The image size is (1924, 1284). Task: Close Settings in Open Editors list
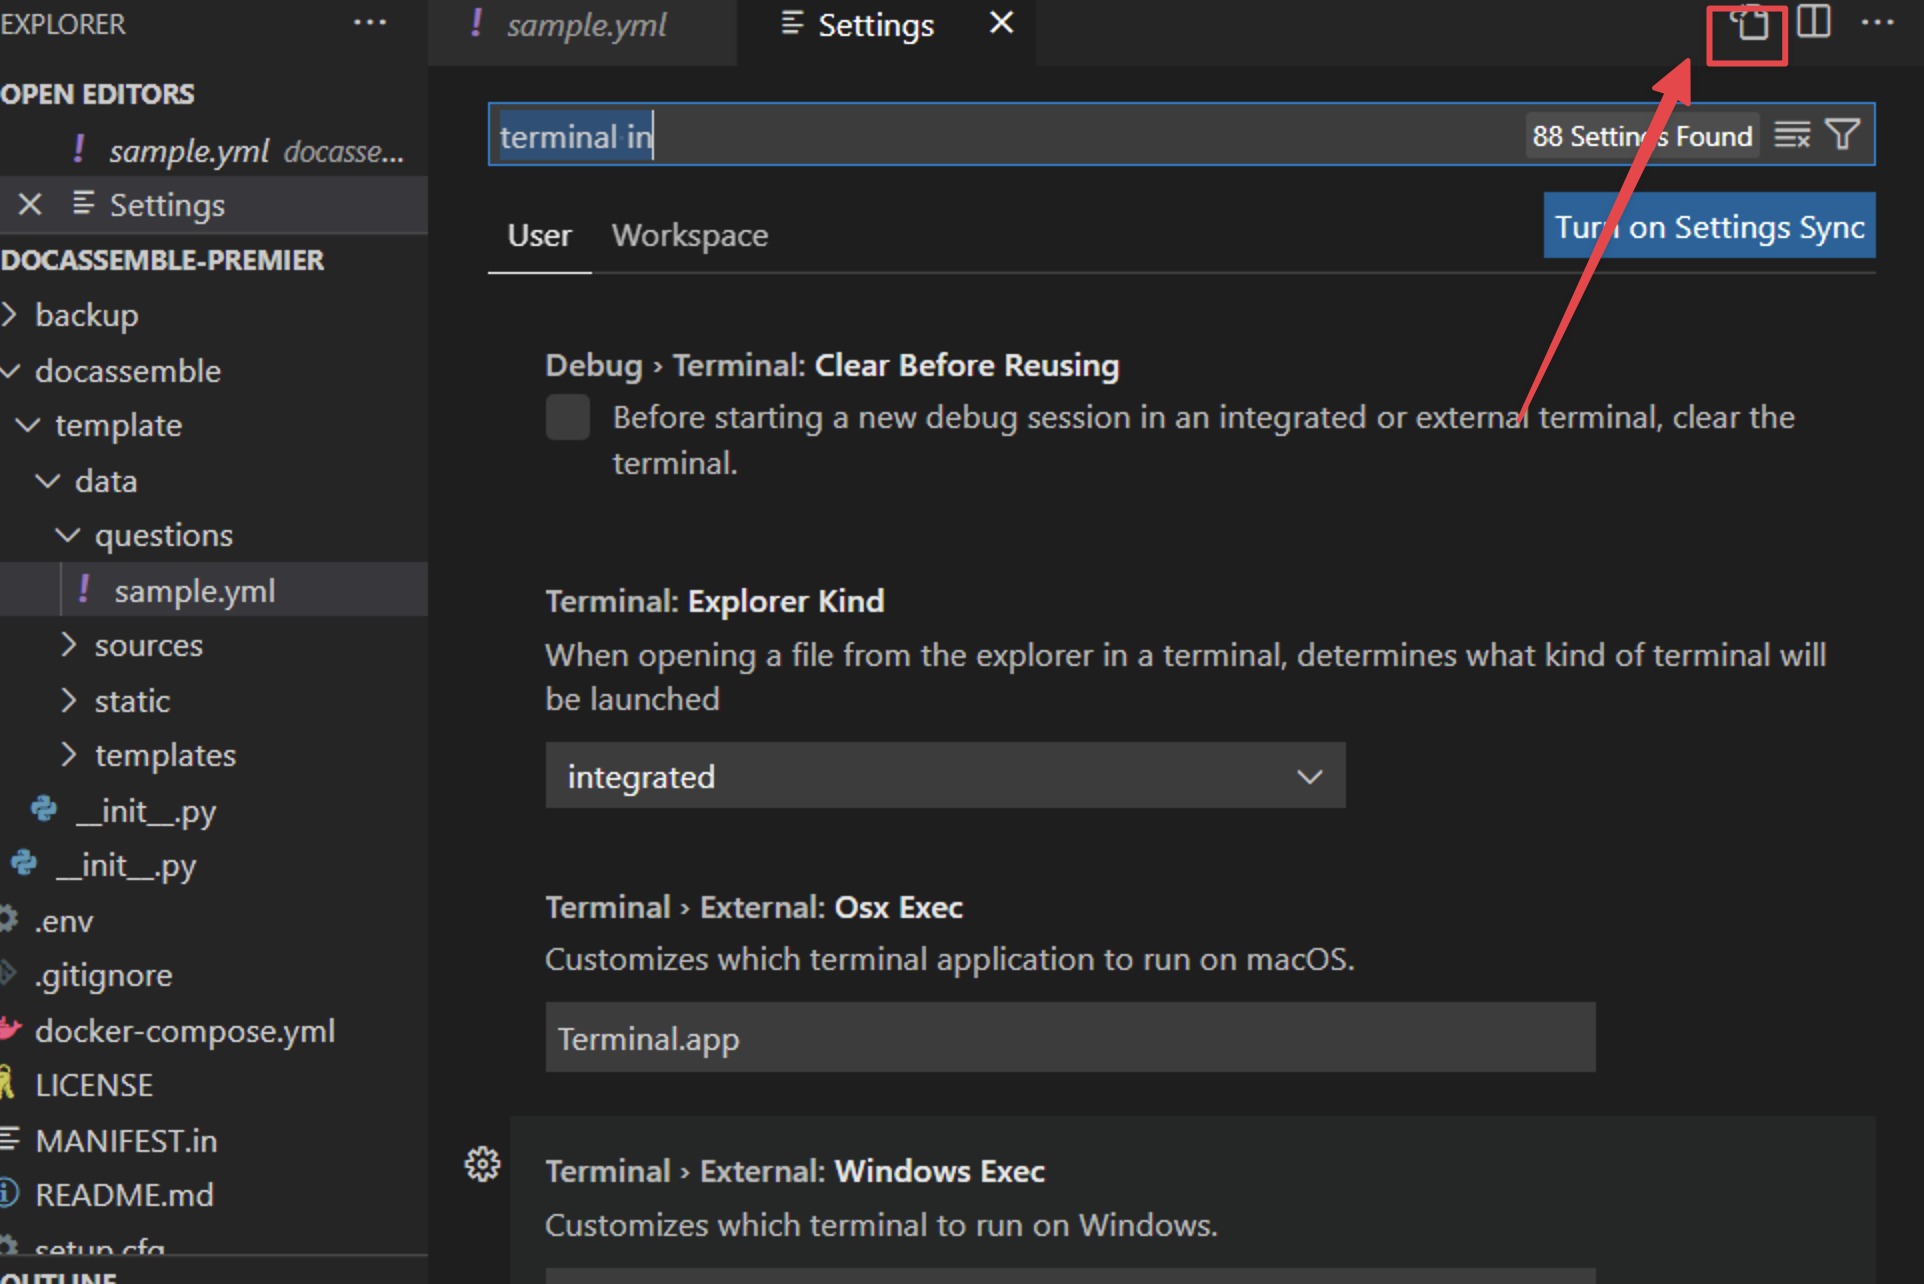click(30, 205)
